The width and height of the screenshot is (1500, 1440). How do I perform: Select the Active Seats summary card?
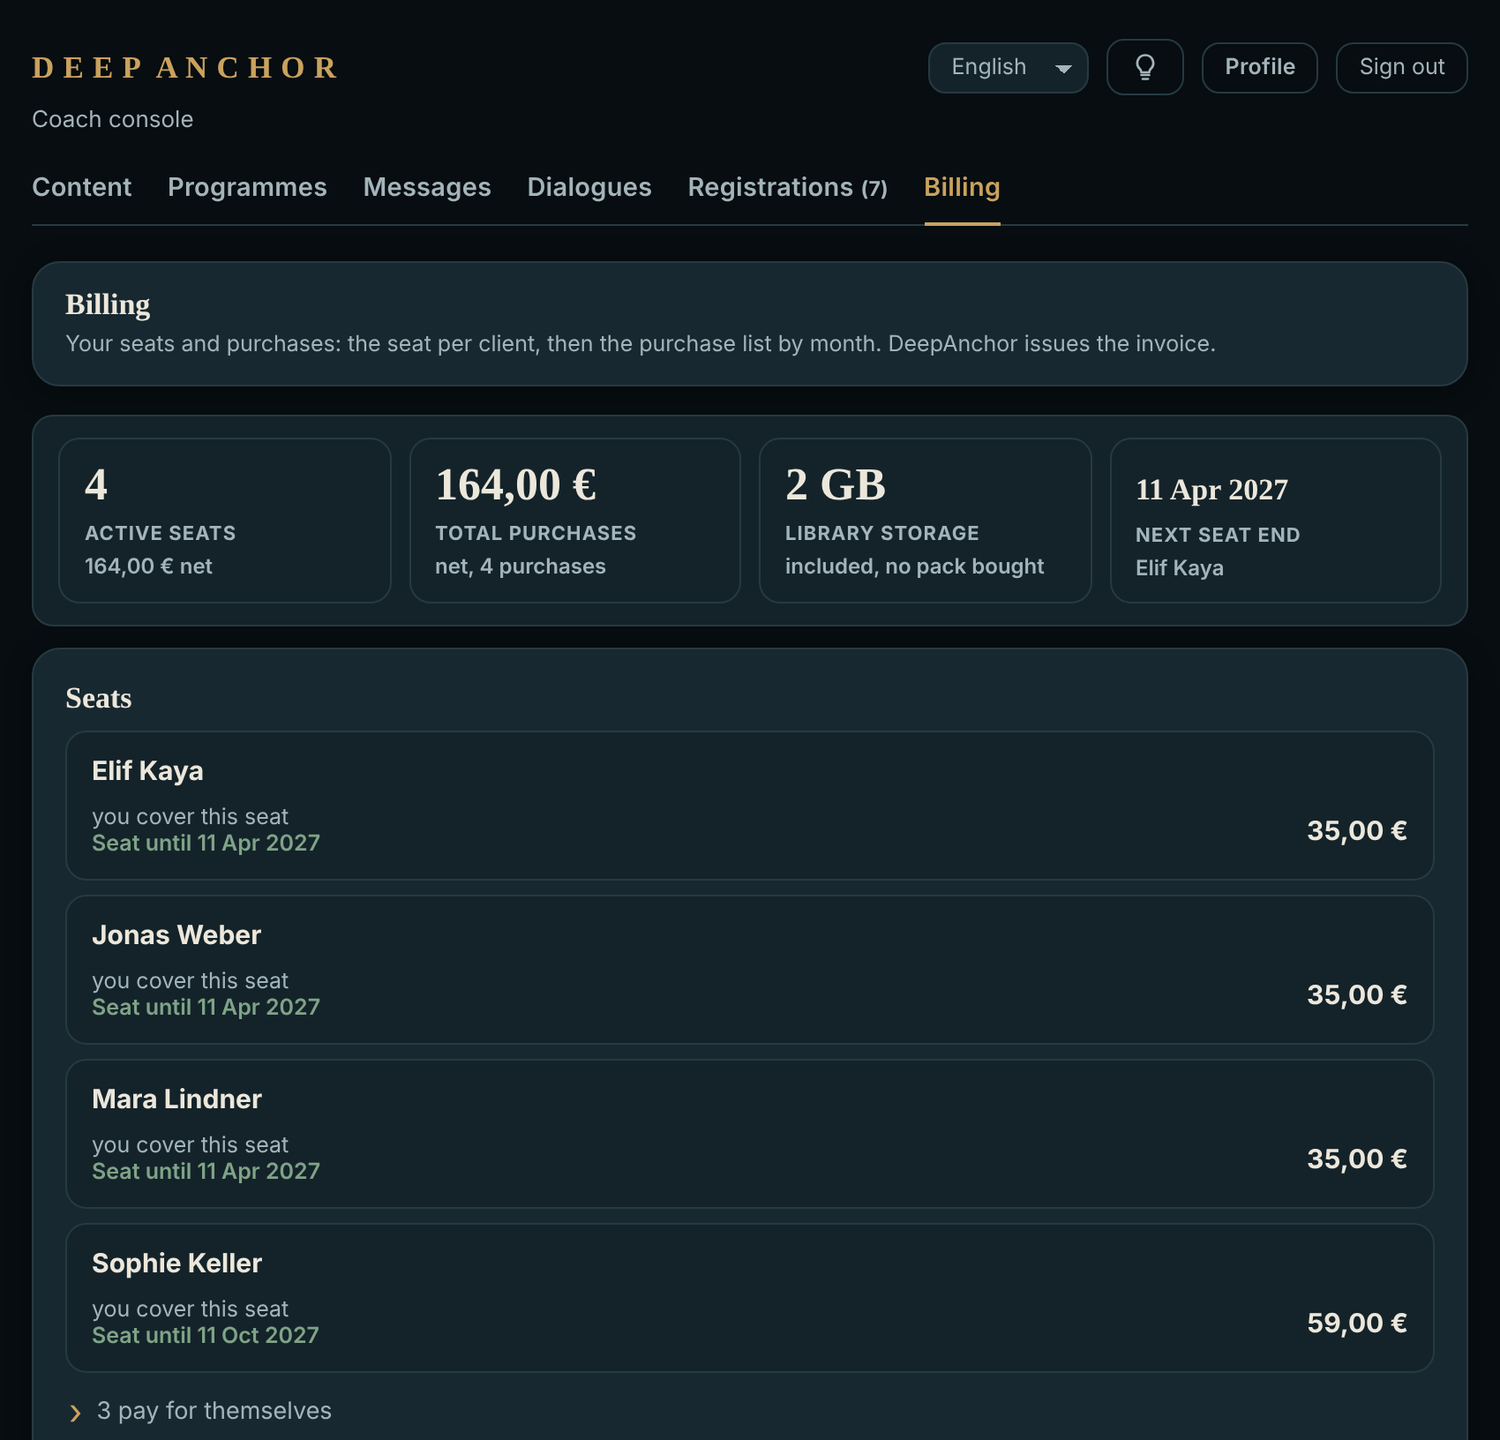tap(225, 520)
